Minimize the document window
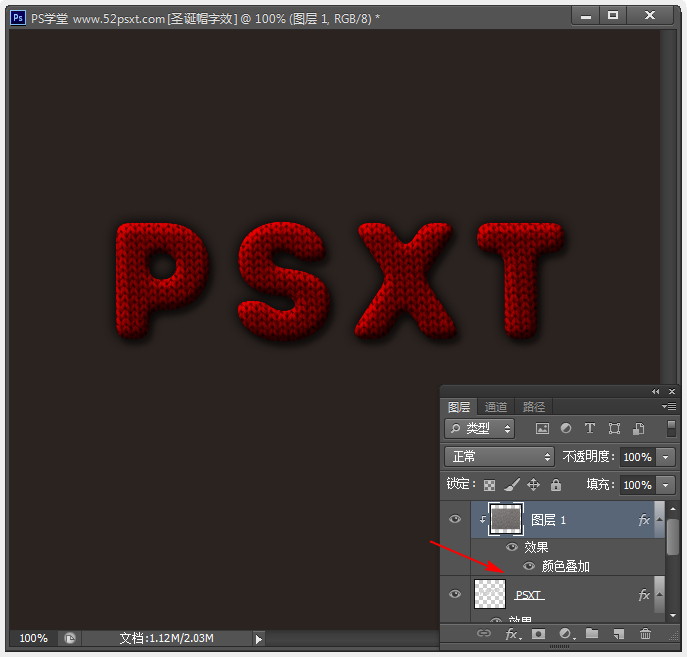 pos(586,16)
